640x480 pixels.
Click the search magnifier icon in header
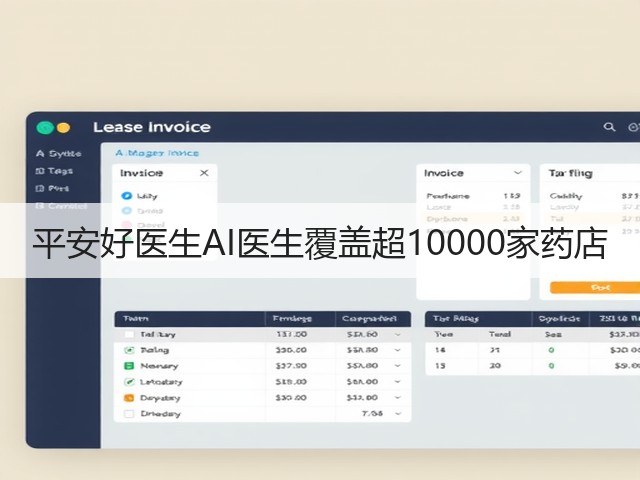point(609,127)
